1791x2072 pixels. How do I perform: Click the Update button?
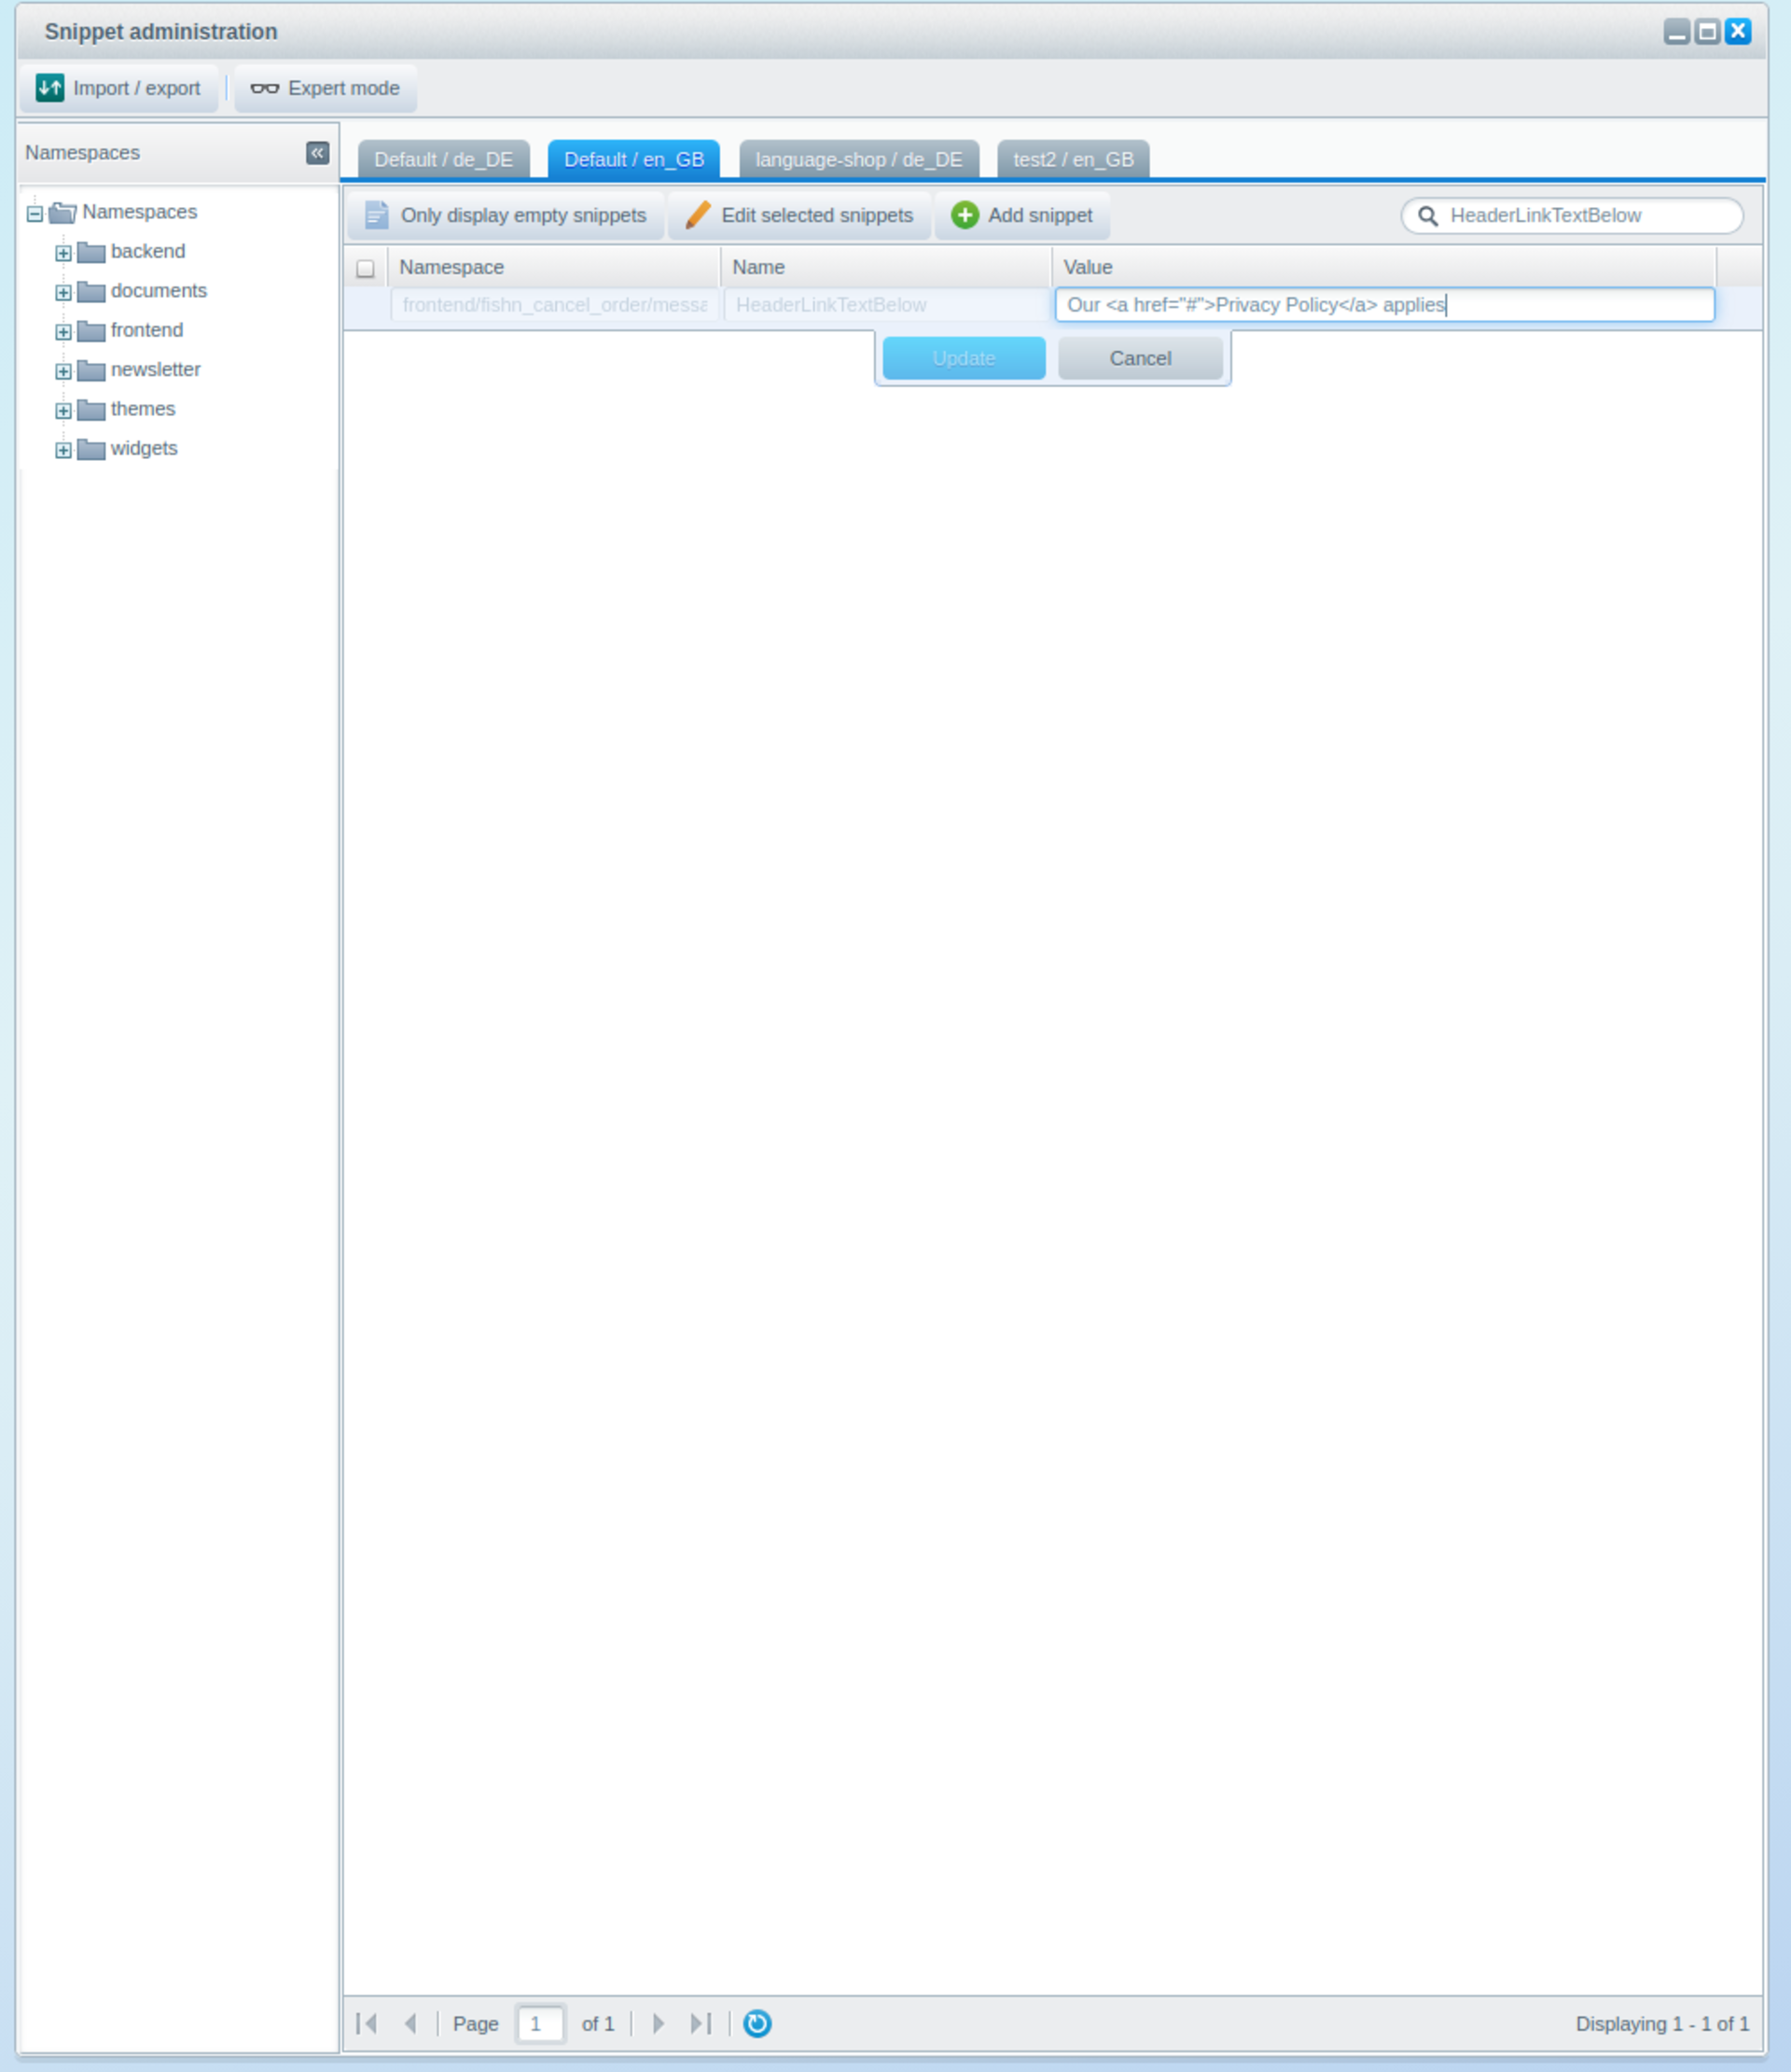[x=964, y=358]
